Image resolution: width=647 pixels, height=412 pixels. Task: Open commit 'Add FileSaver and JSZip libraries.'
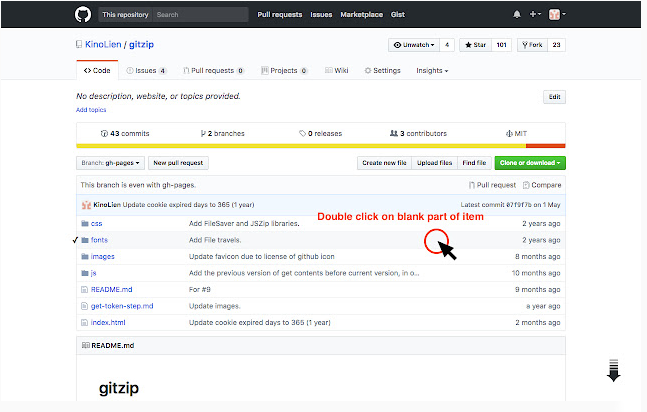pyautogui.click(x=244, y=224)
